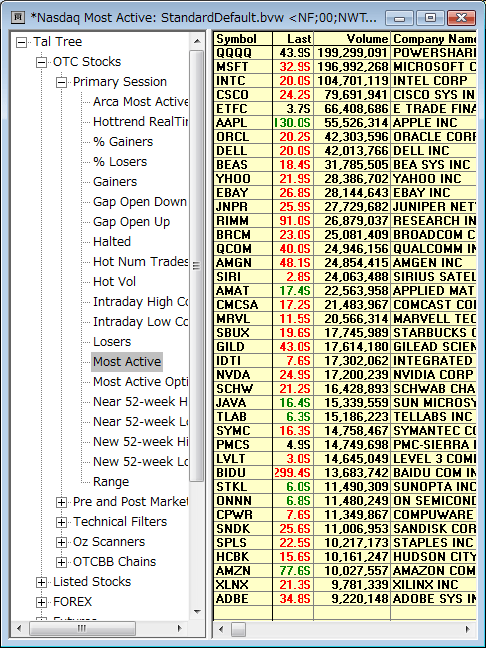Open Most Active Options item

click(x=140, y=381)
